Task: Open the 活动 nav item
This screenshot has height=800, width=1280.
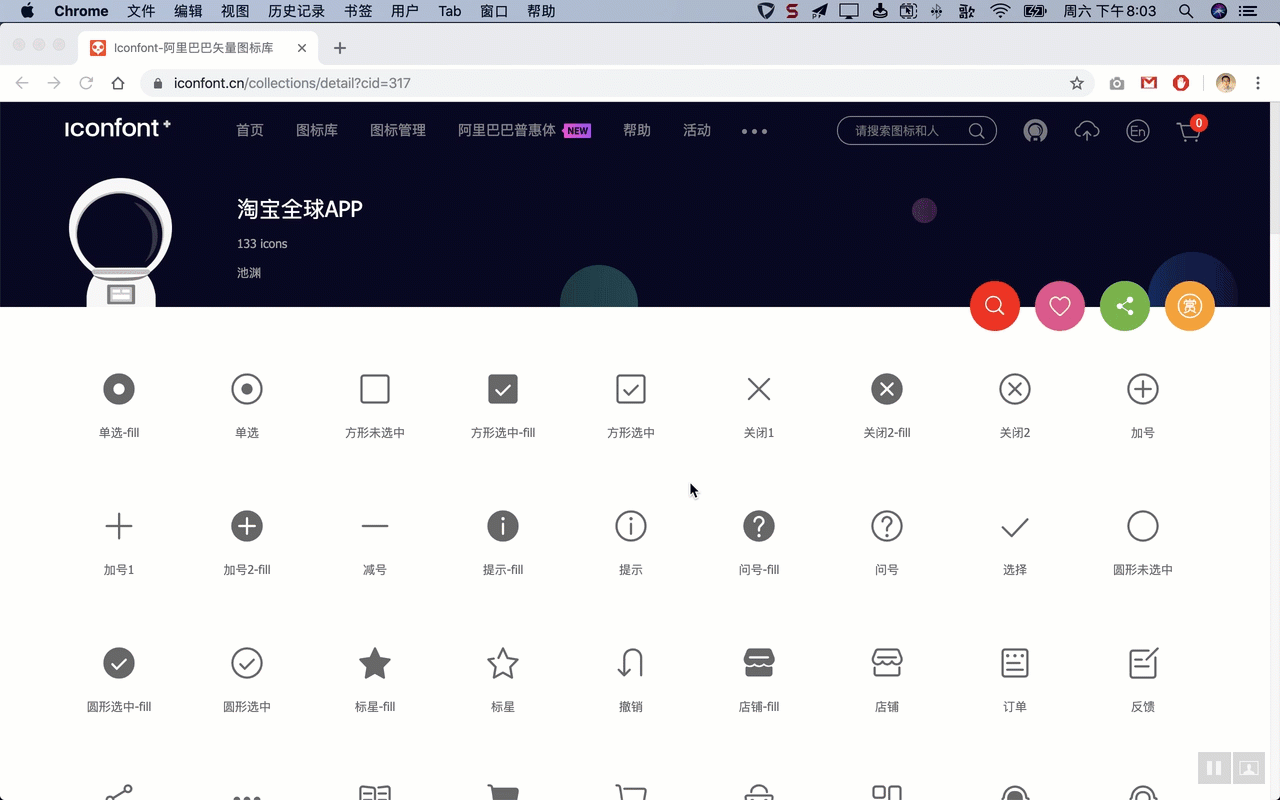Action: 697,130
